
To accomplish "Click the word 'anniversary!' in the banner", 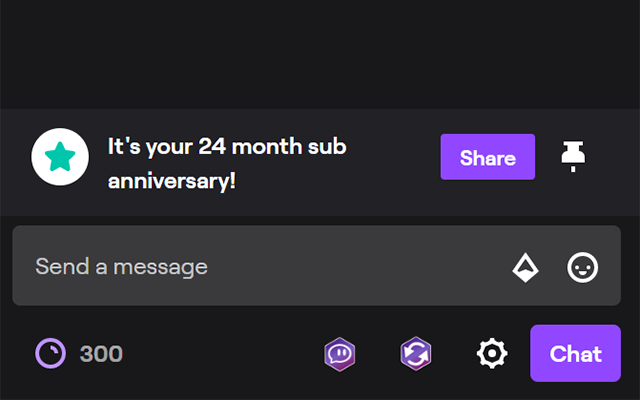I will 172,181.
